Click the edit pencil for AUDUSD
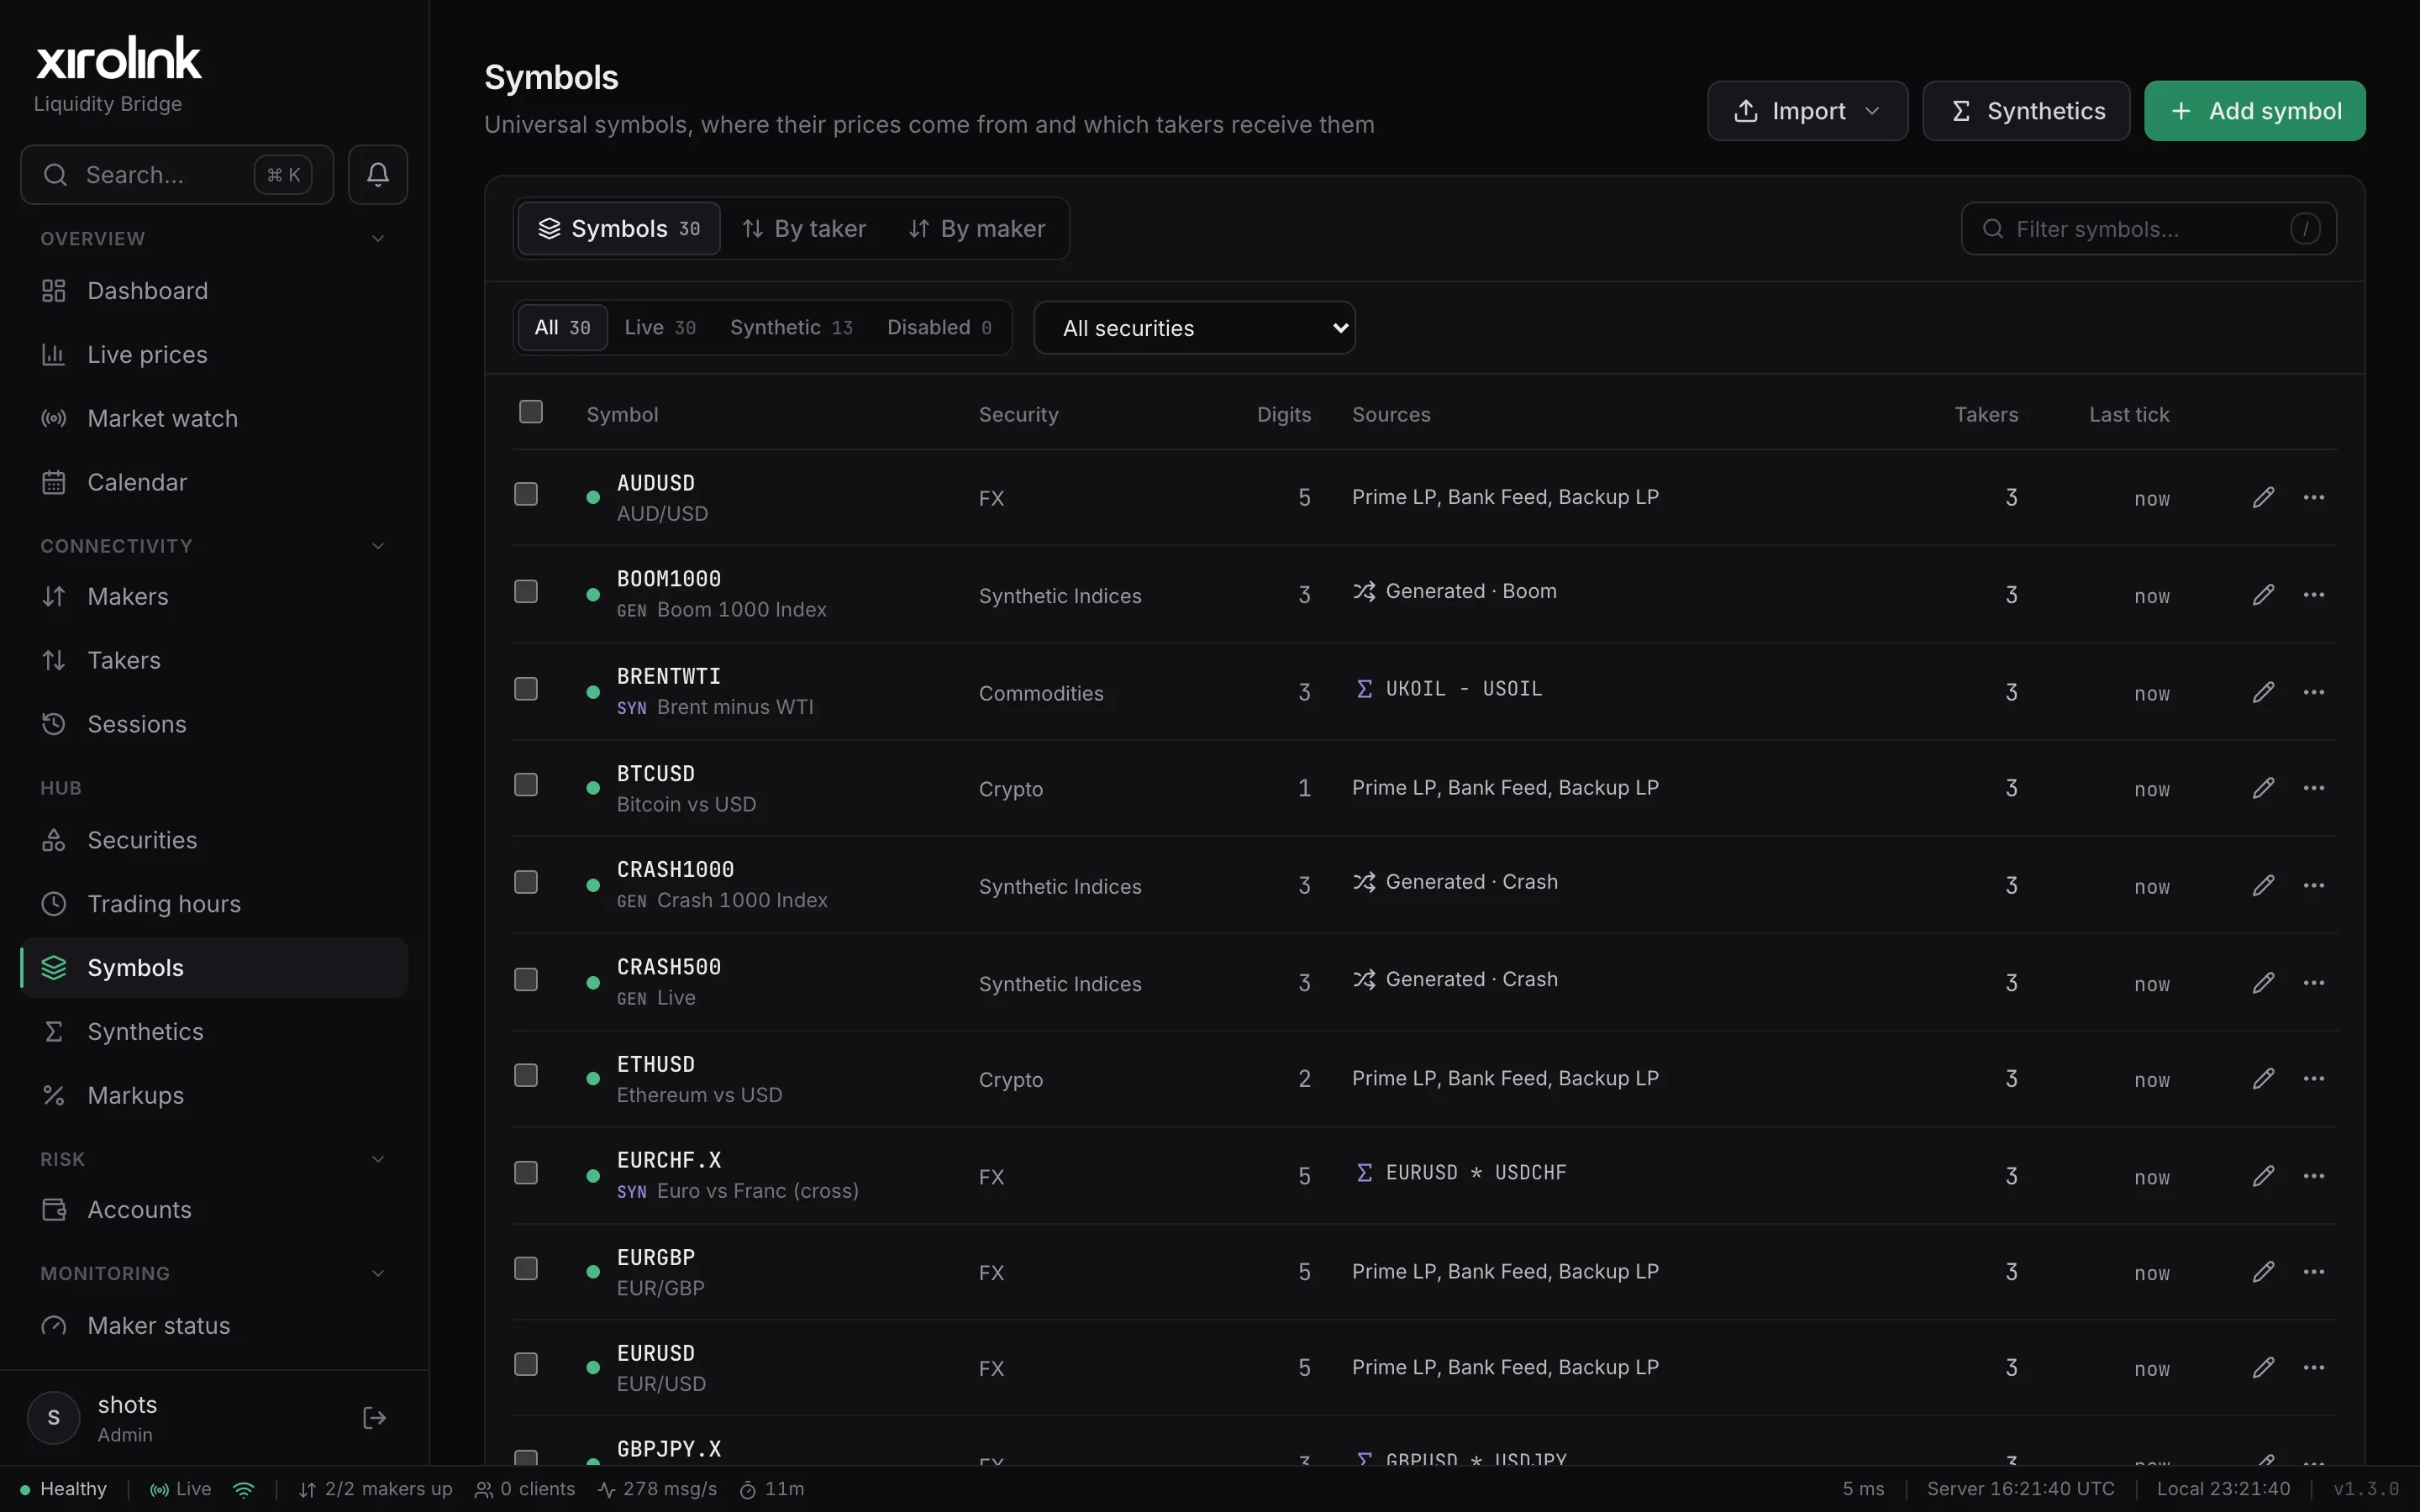This screenshot has height=1512, width=2420. point(2264,498)
